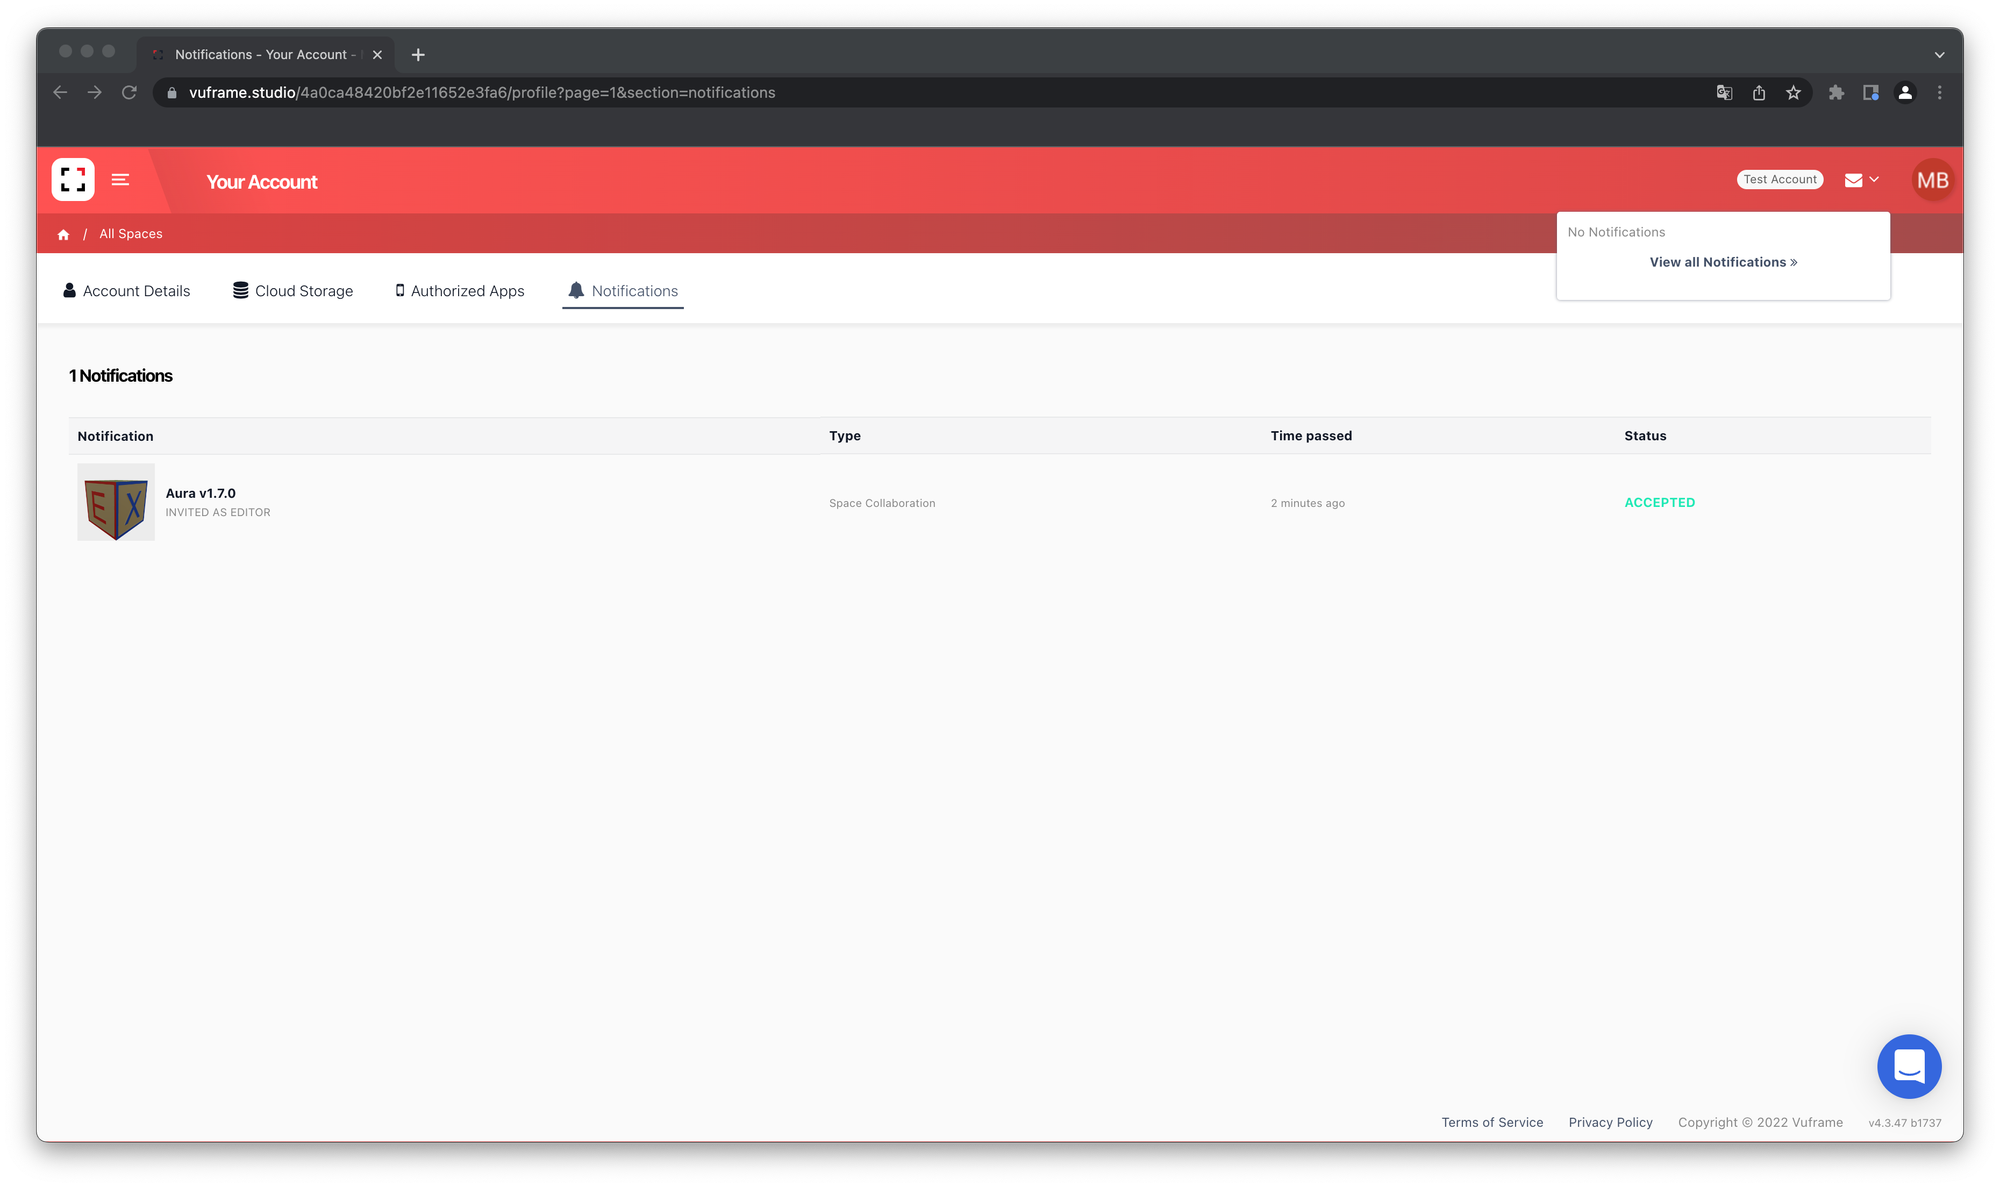Click the All Spaces breadcrumb link

tap(131, 234)
